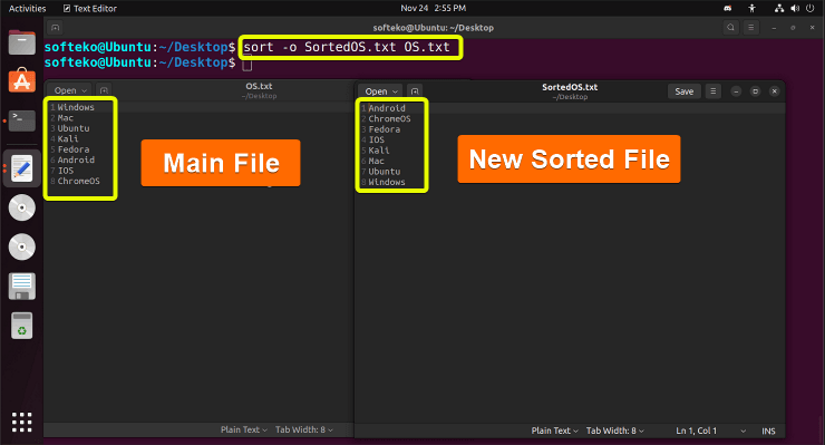Click new document icon in SortedOS.txt window

pyautogui.click(x=415, y=92)
